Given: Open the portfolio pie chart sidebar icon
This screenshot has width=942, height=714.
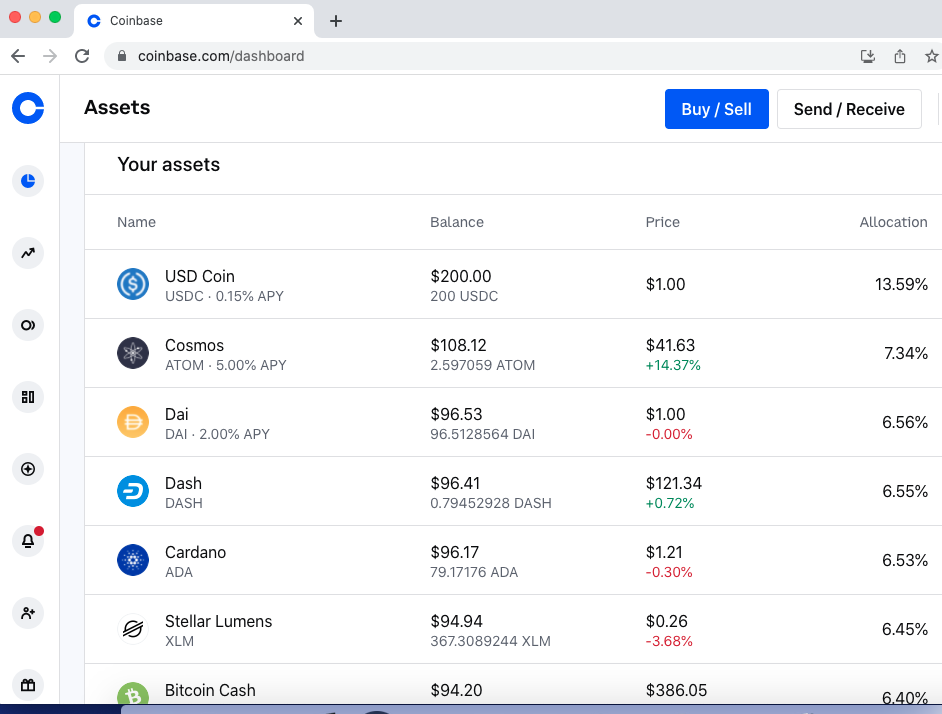Looking at the screenshot, I should coord(28,181).
